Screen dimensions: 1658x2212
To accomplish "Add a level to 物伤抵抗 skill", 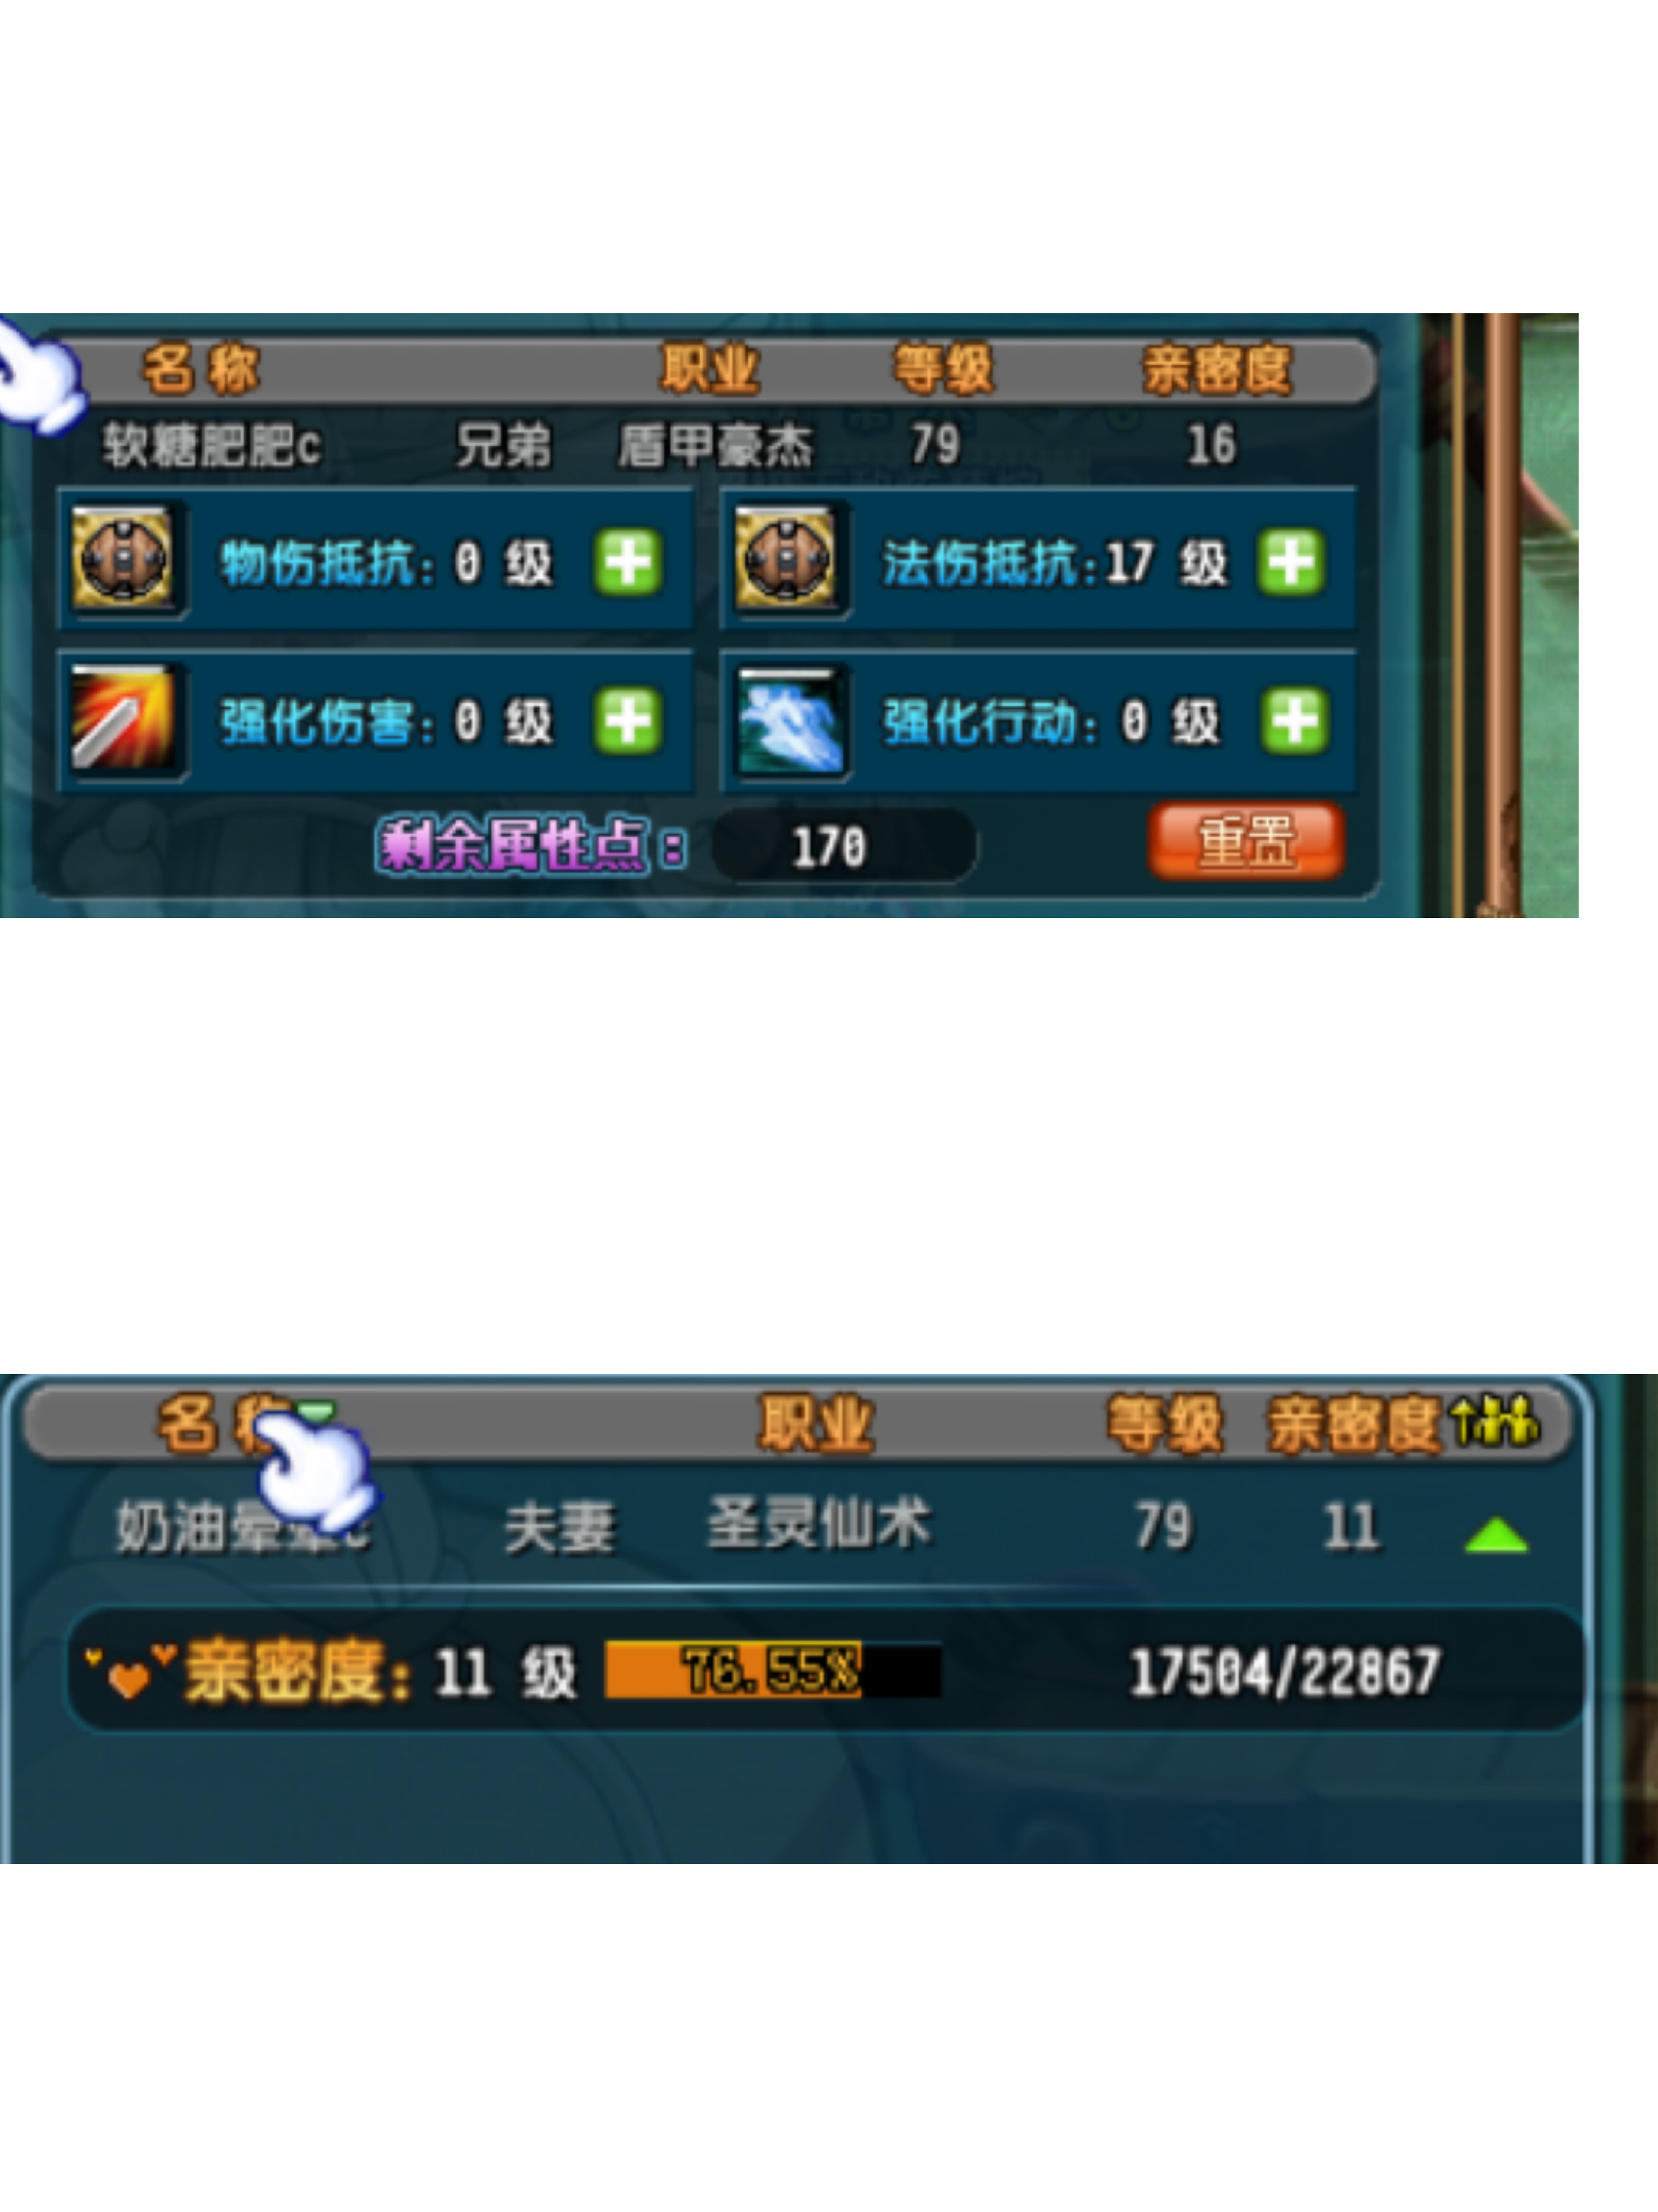I will (x=628, y=562).
